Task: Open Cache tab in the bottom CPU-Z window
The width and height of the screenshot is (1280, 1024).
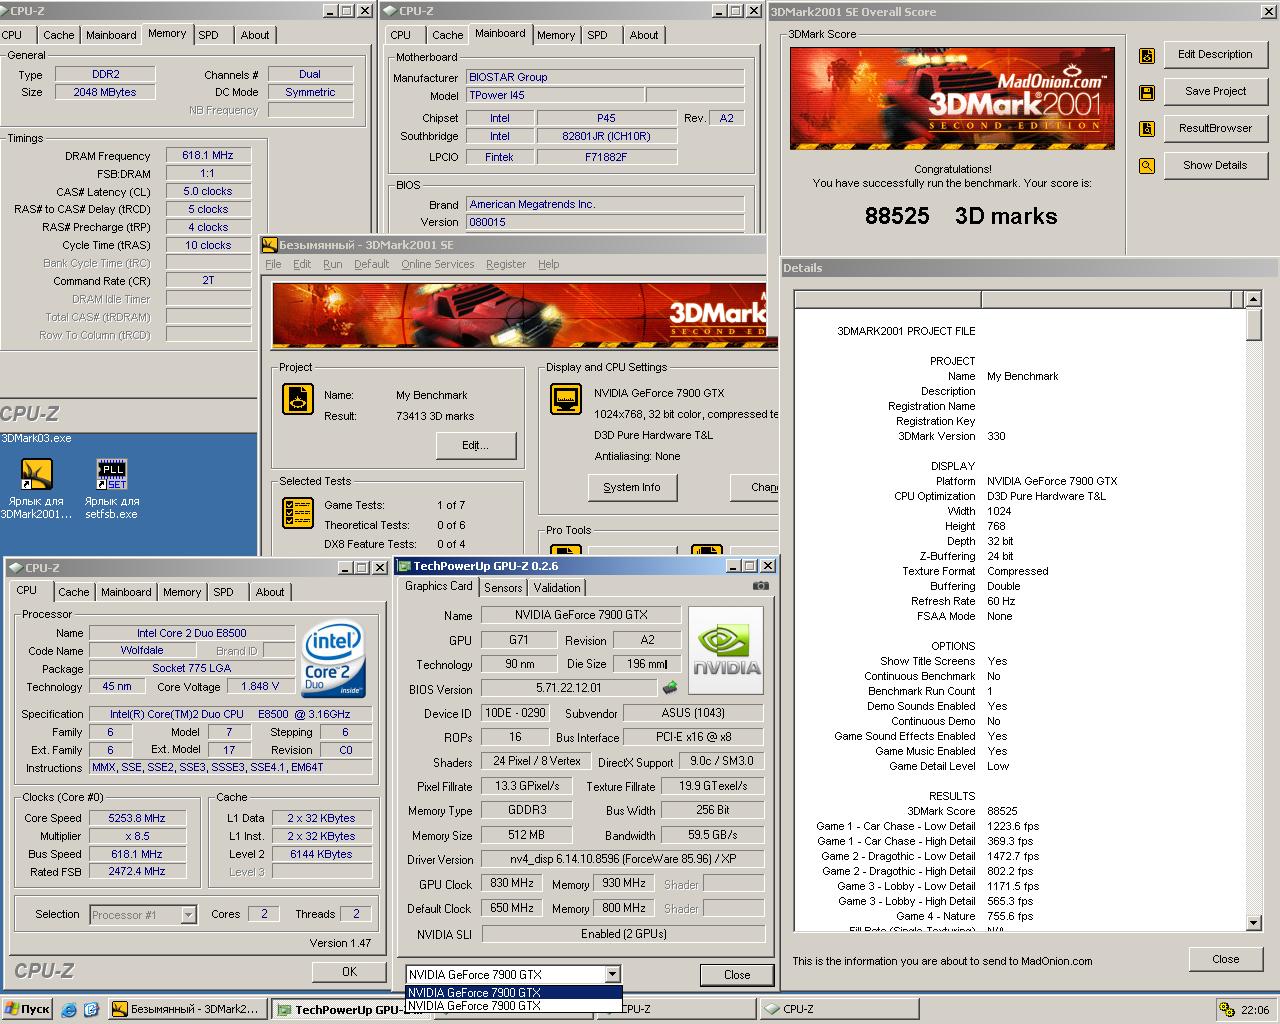Action: tap(74, 592)
